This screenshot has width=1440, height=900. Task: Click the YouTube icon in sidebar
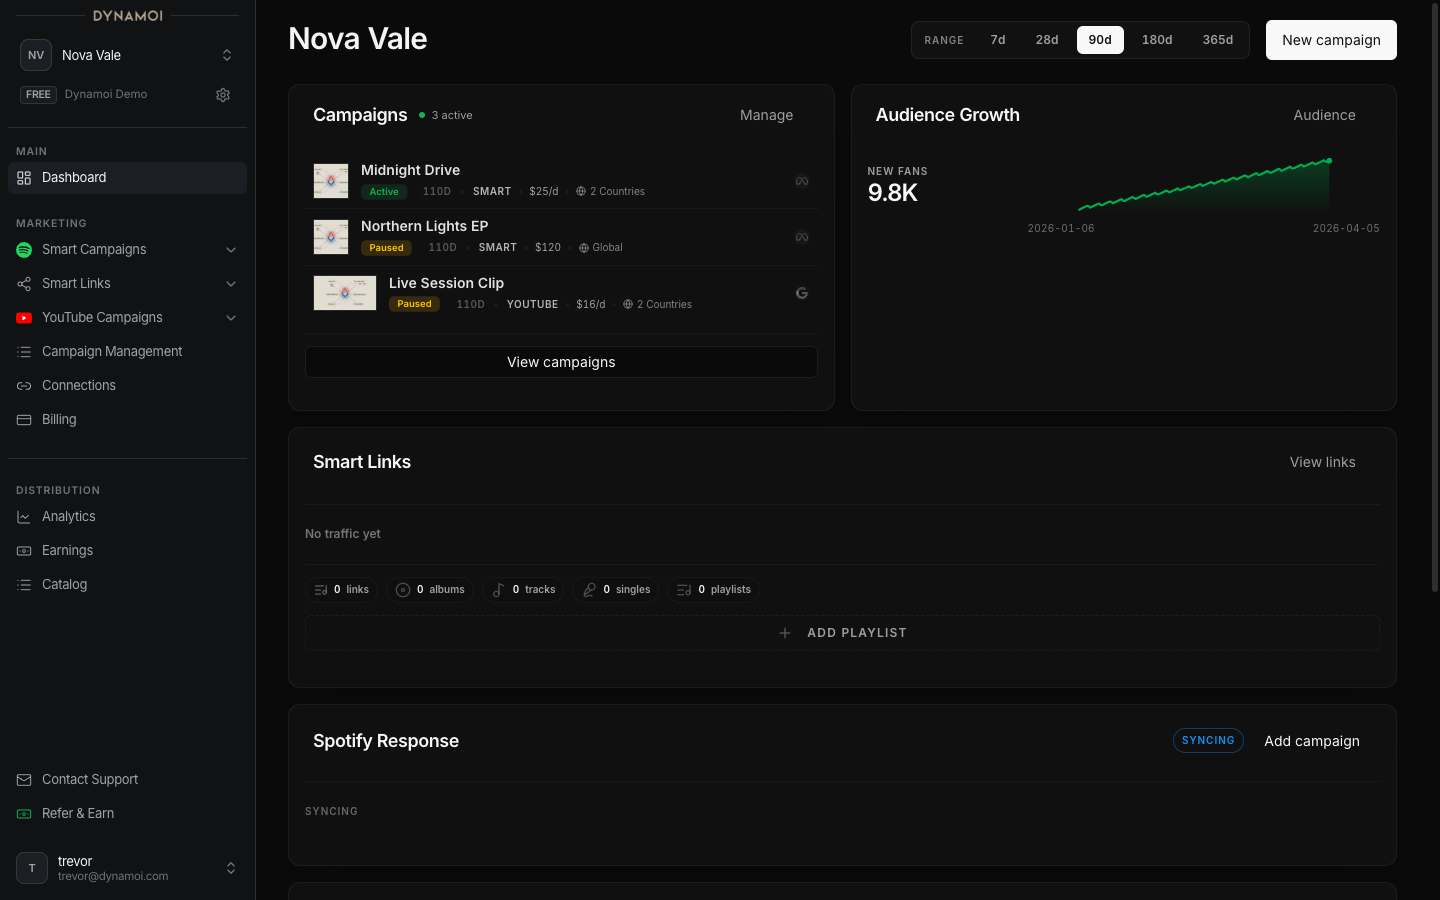tap(24, 318)
